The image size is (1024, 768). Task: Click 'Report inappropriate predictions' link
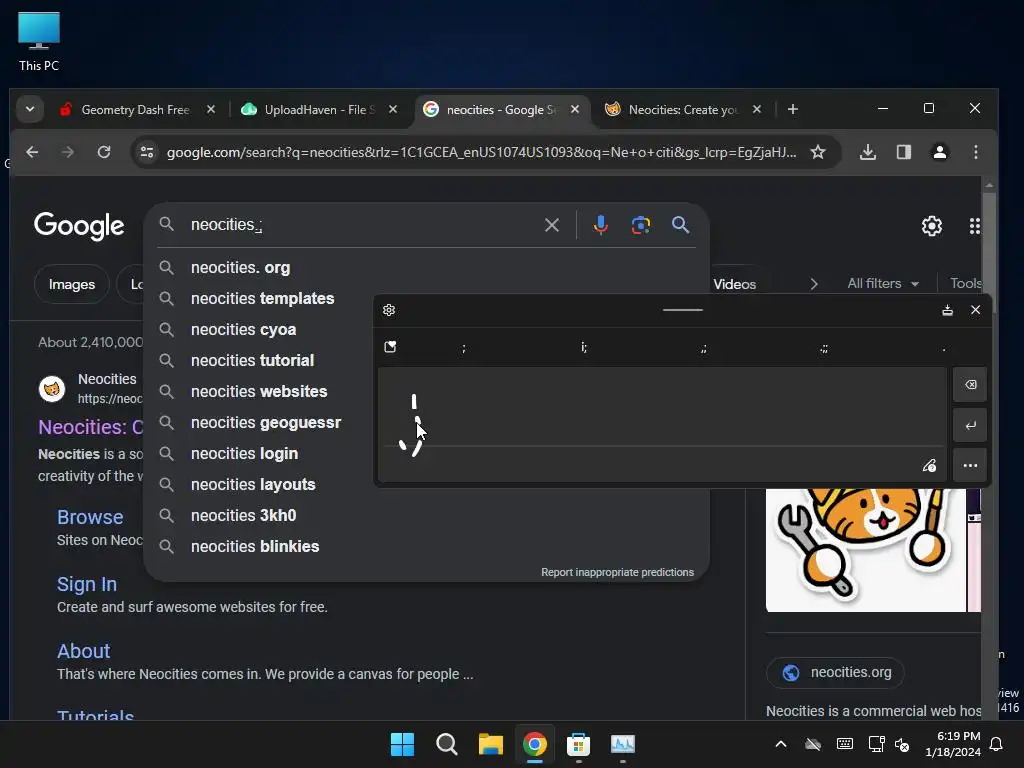click(x=617, y=572)
